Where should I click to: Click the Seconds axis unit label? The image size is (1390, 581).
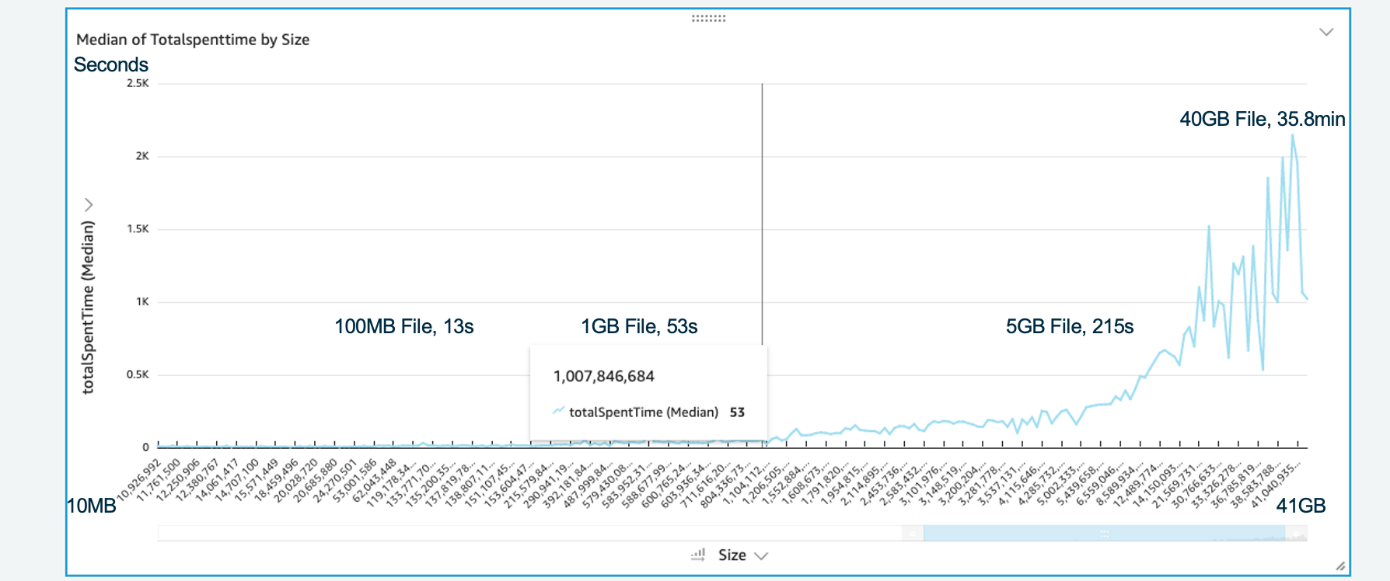point(110,64)
